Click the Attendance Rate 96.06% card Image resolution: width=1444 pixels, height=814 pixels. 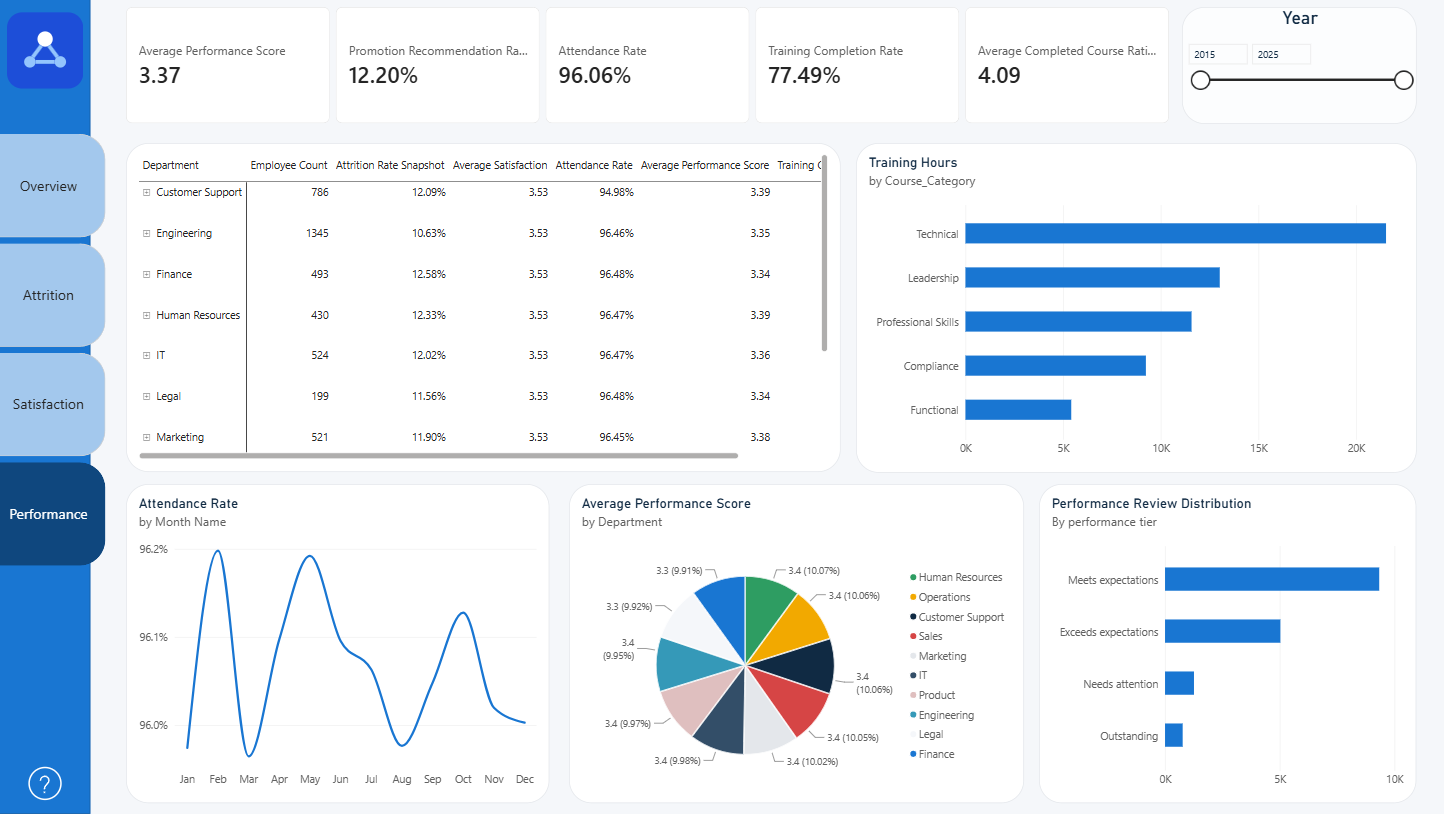click(x=647, y=65)
